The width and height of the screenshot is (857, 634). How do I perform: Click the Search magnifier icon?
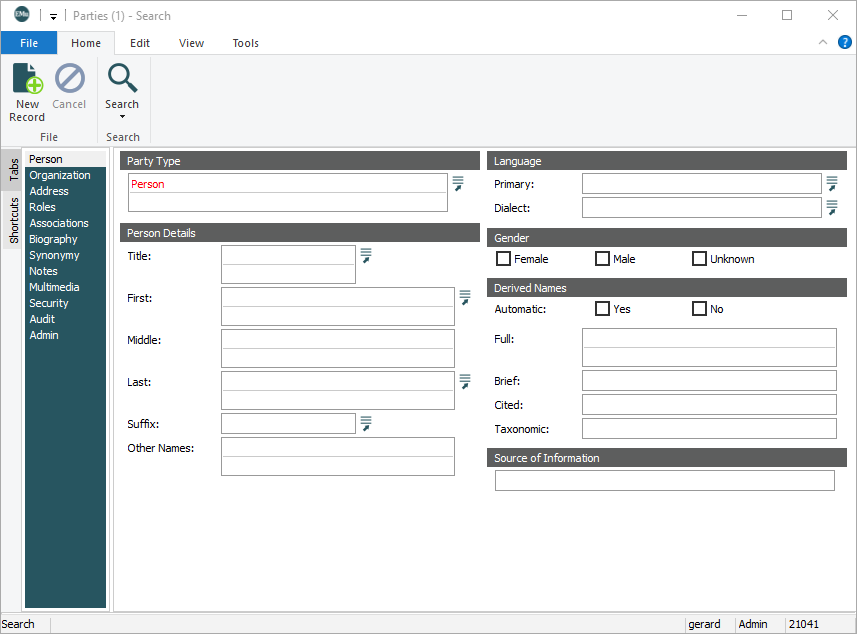(x=122, y=78)
